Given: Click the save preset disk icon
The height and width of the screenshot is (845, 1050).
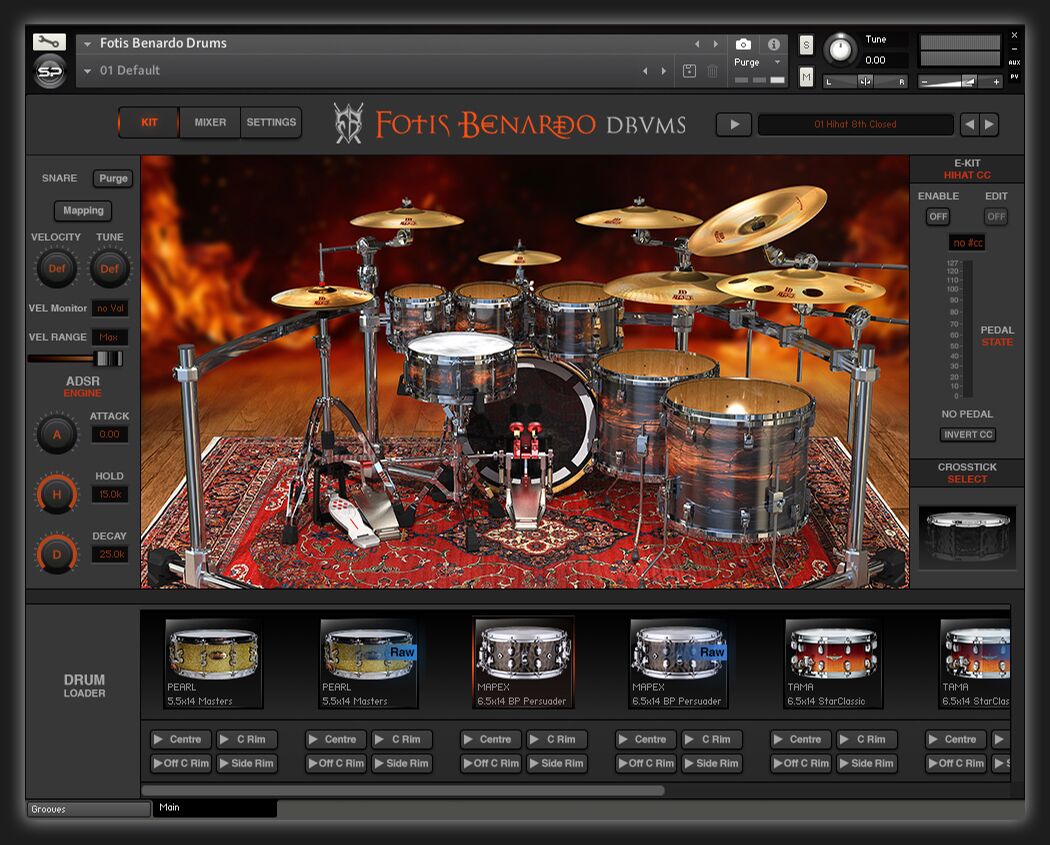Looking at the screenshot, I should point(689,71).
